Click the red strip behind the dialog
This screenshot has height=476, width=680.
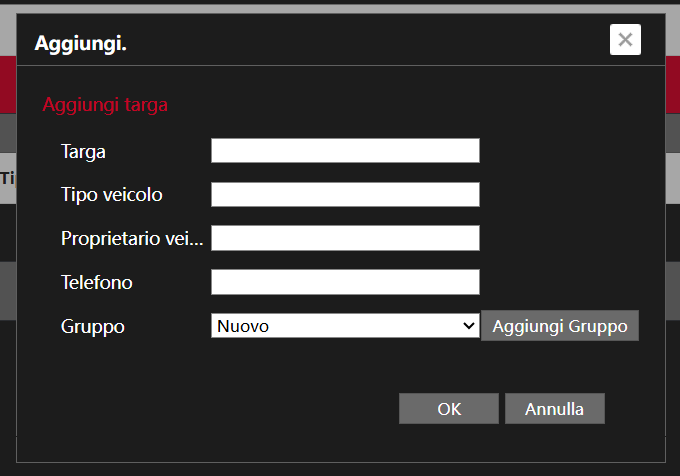point(8,82)
